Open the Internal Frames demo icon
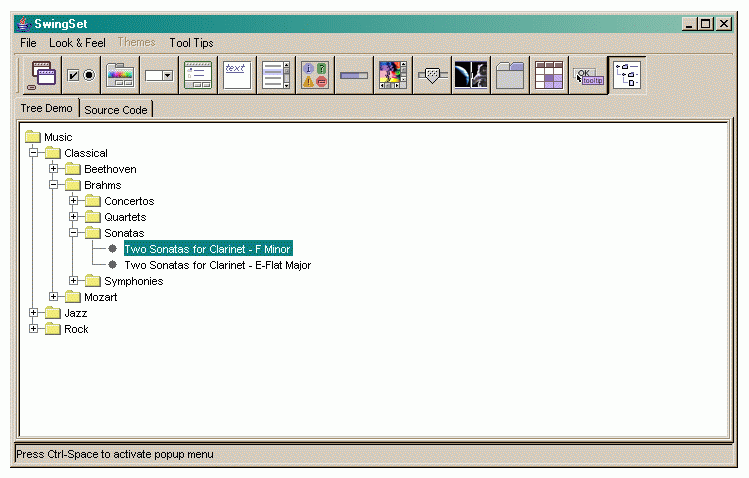749x478 pixels. tap(43, 75)
